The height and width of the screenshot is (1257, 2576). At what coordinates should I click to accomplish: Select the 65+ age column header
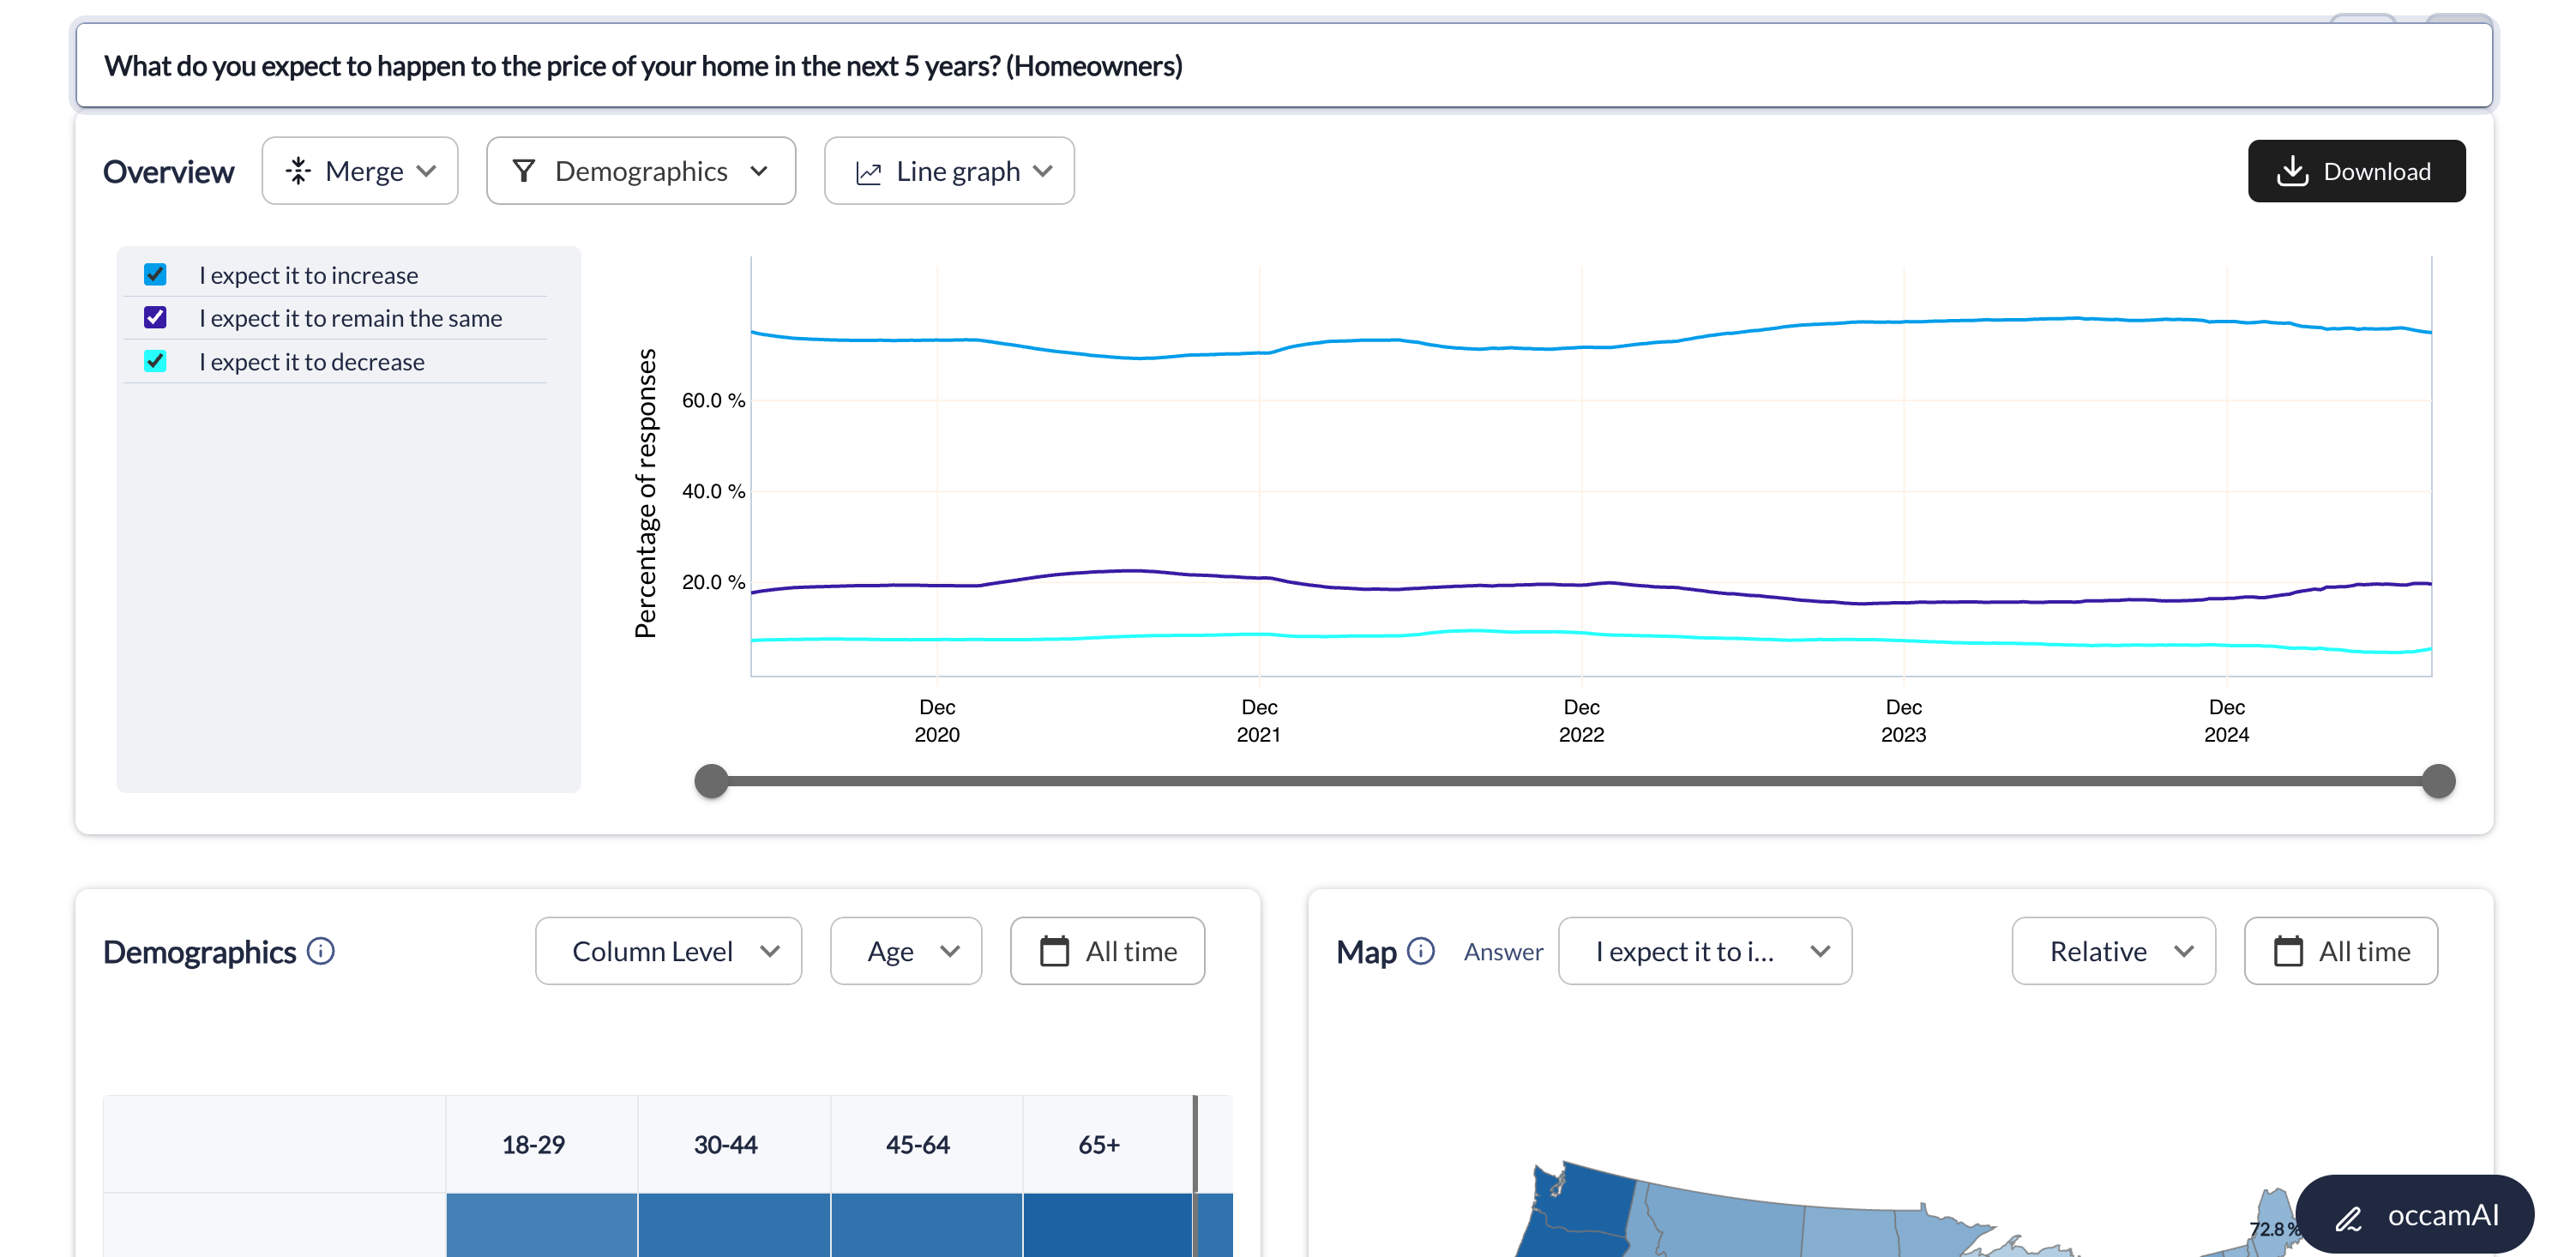1098,1144
